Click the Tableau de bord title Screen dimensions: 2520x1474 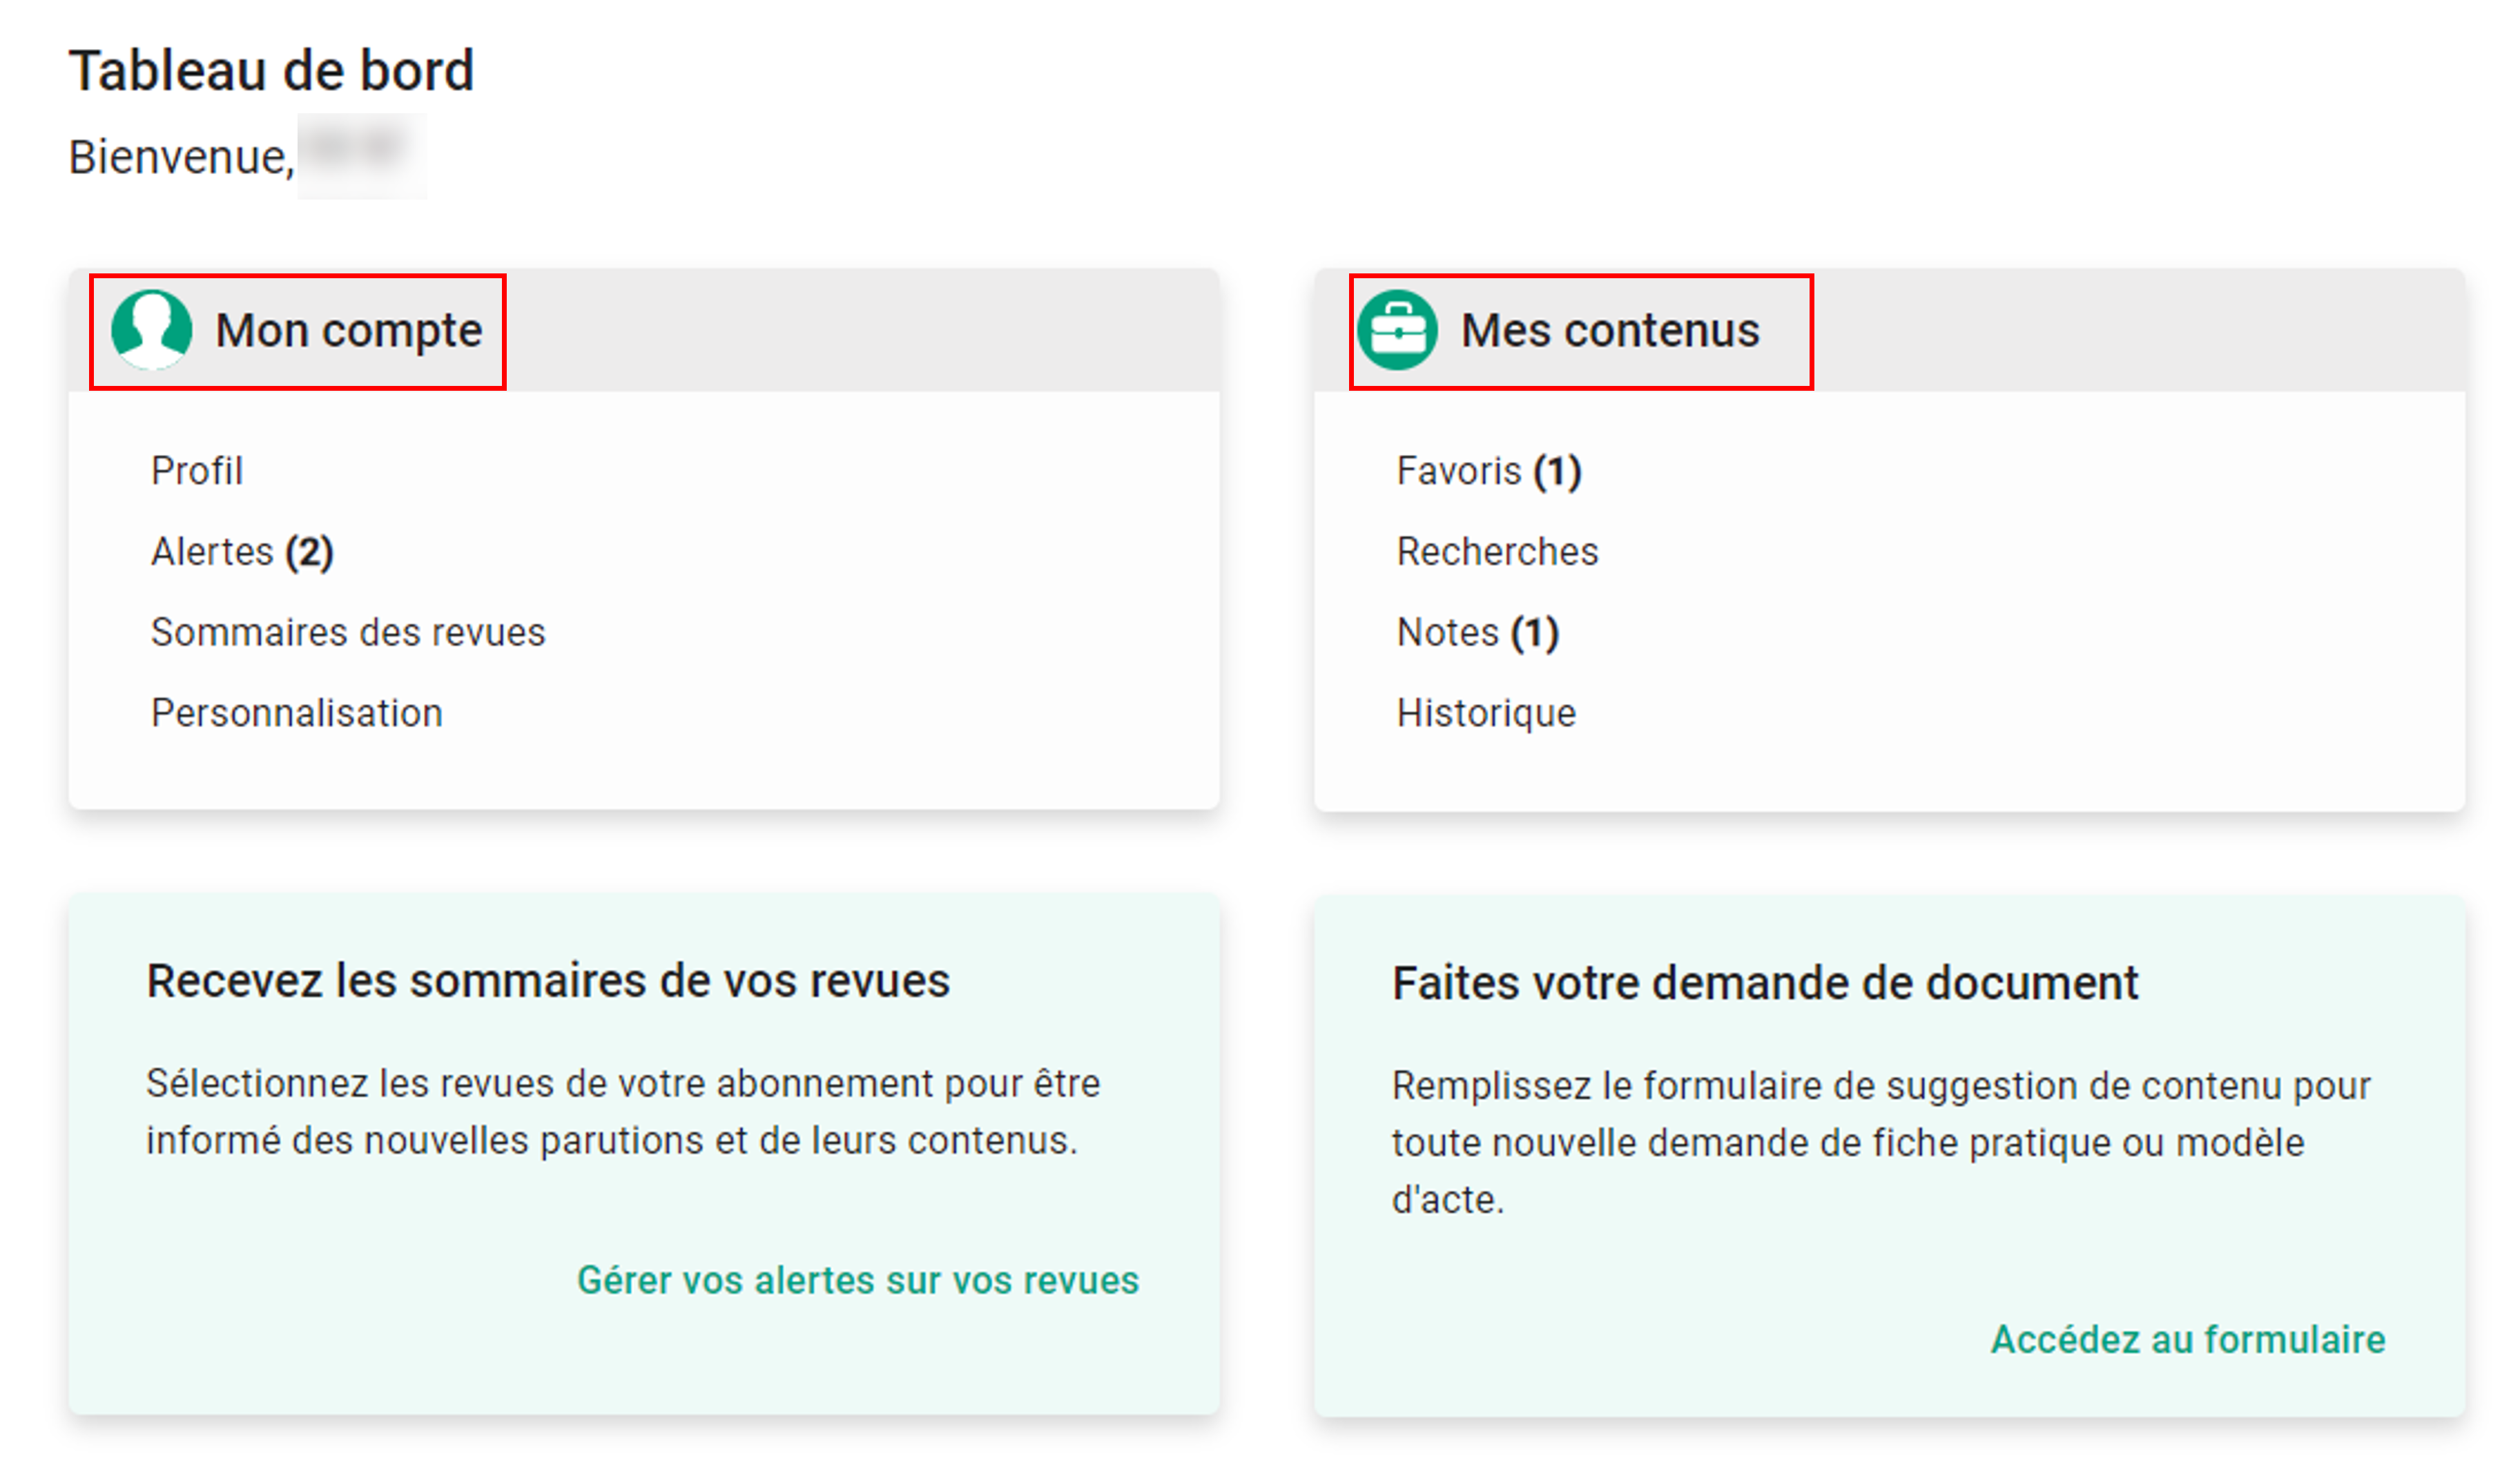tap(271, 71)
